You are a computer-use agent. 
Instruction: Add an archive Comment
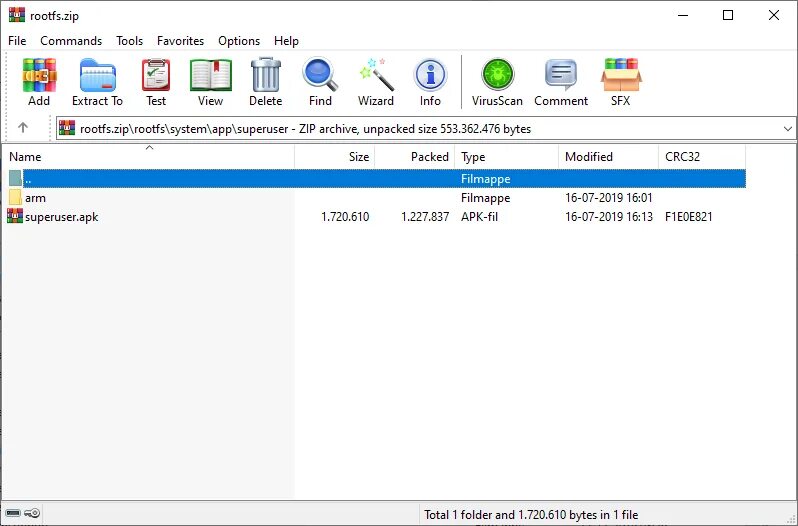click(x=561, y=75)
